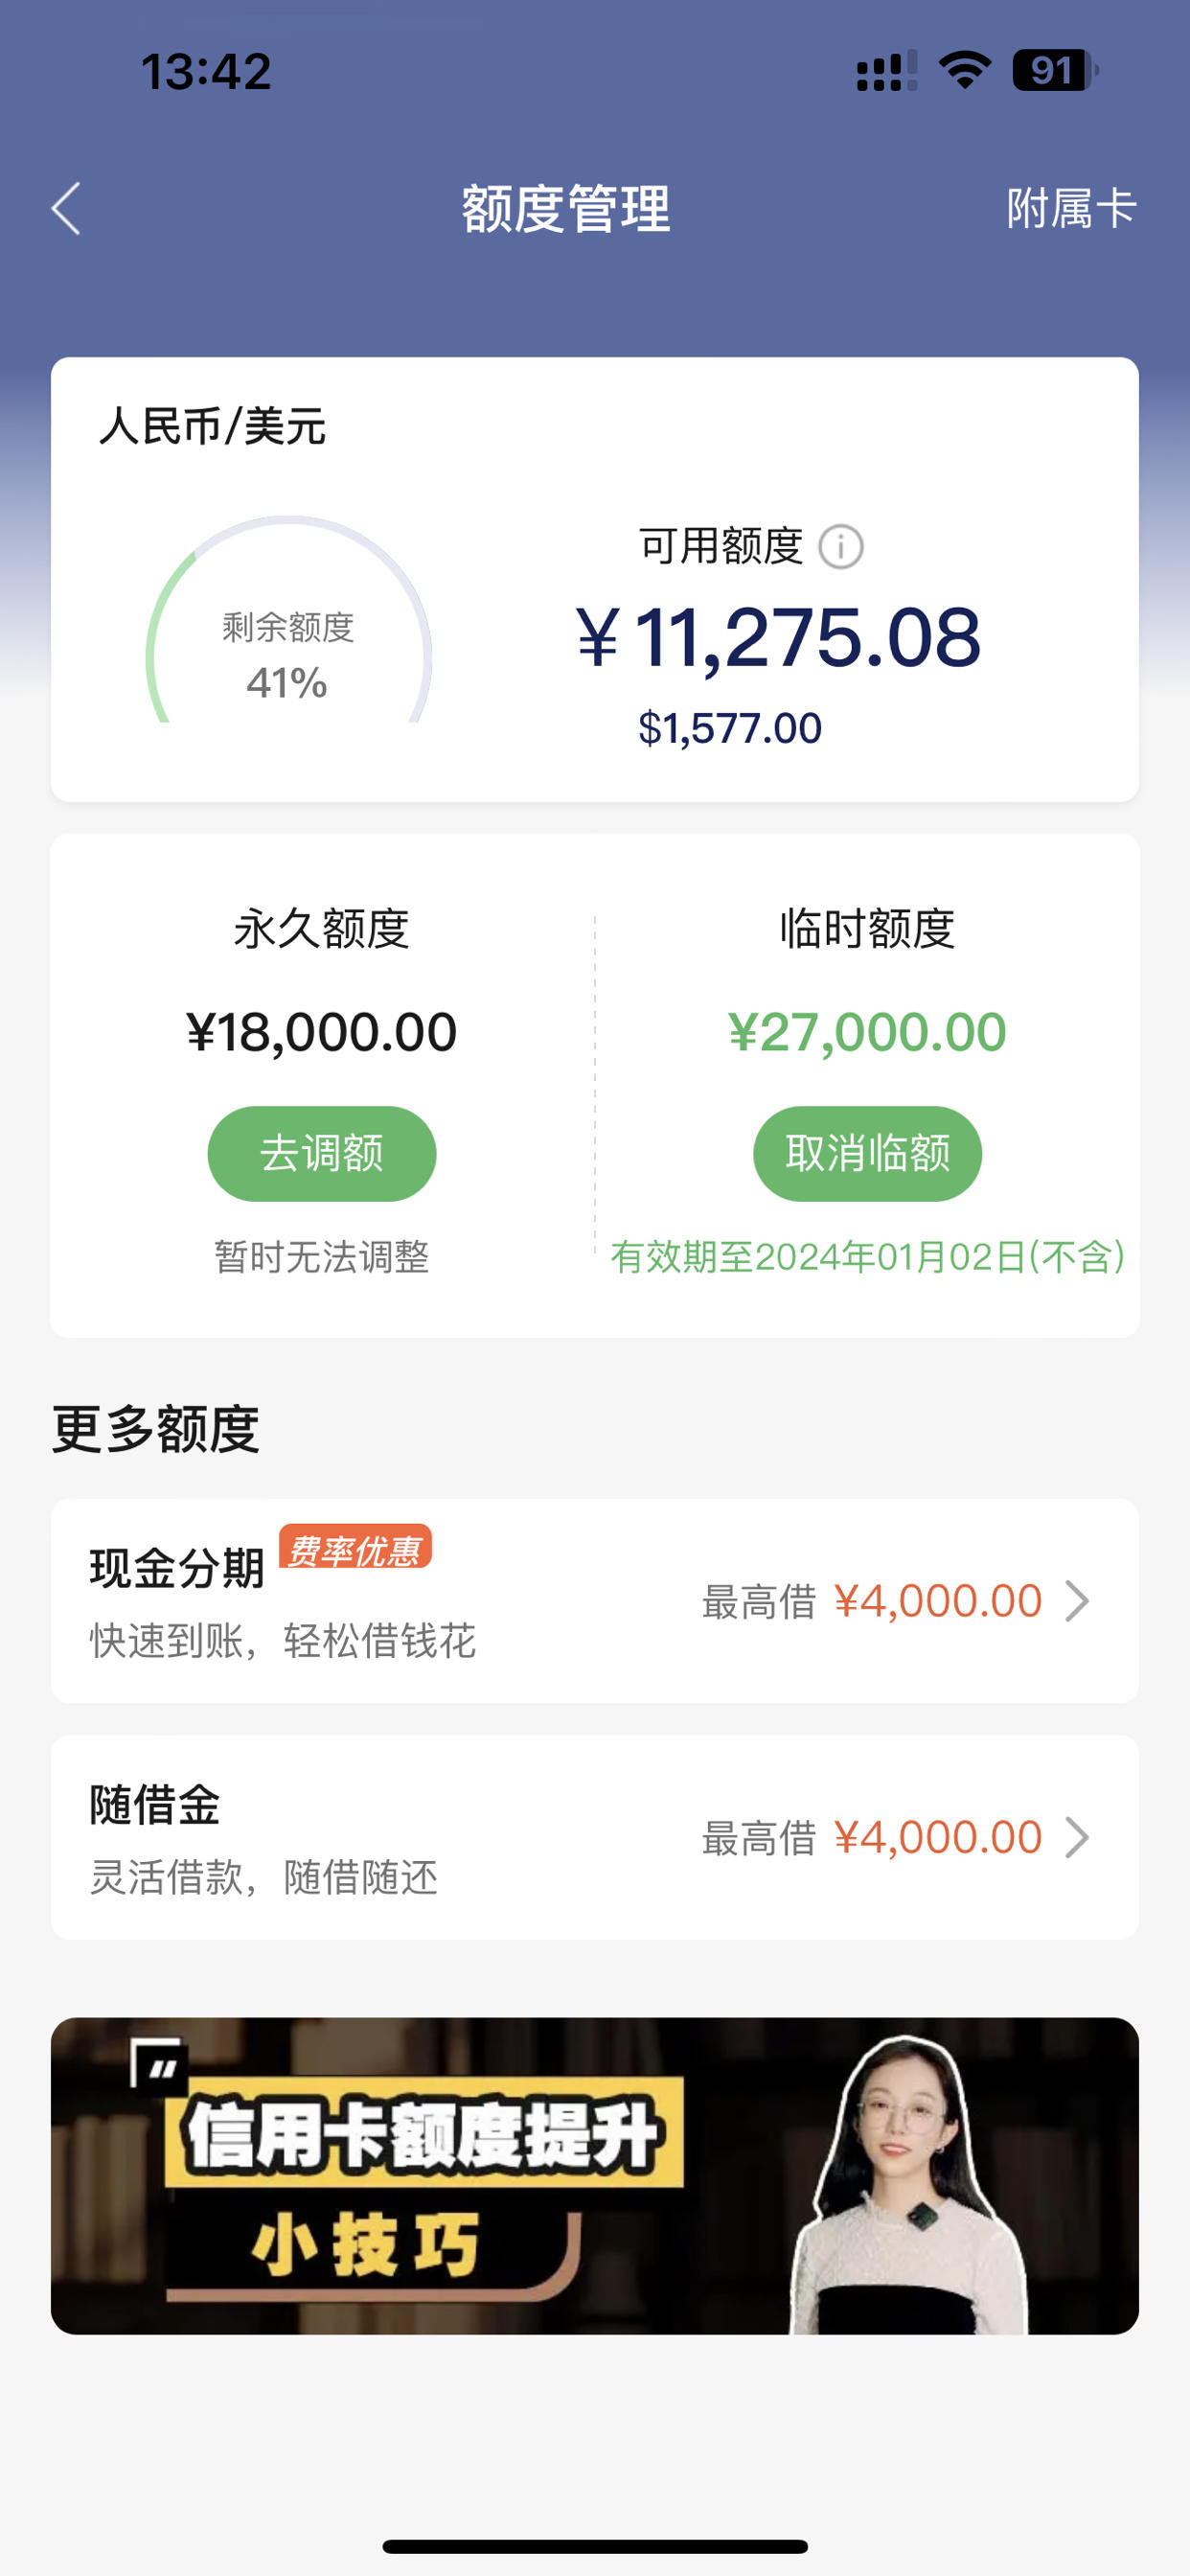Tap the ¥11,275.08 available credit amount

point(778,638)
